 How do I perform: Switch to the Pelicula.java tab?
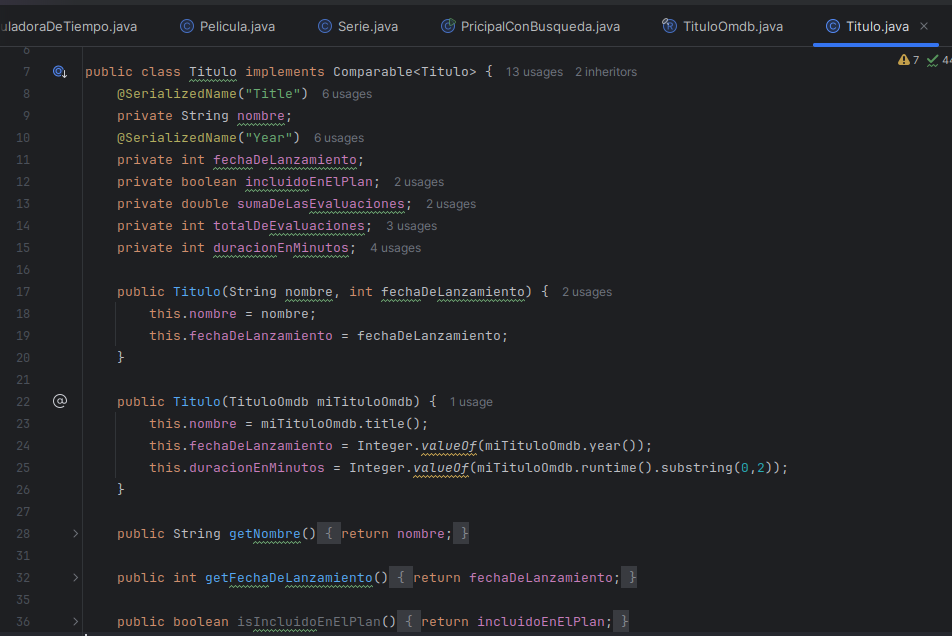click(x=228, y=26)
